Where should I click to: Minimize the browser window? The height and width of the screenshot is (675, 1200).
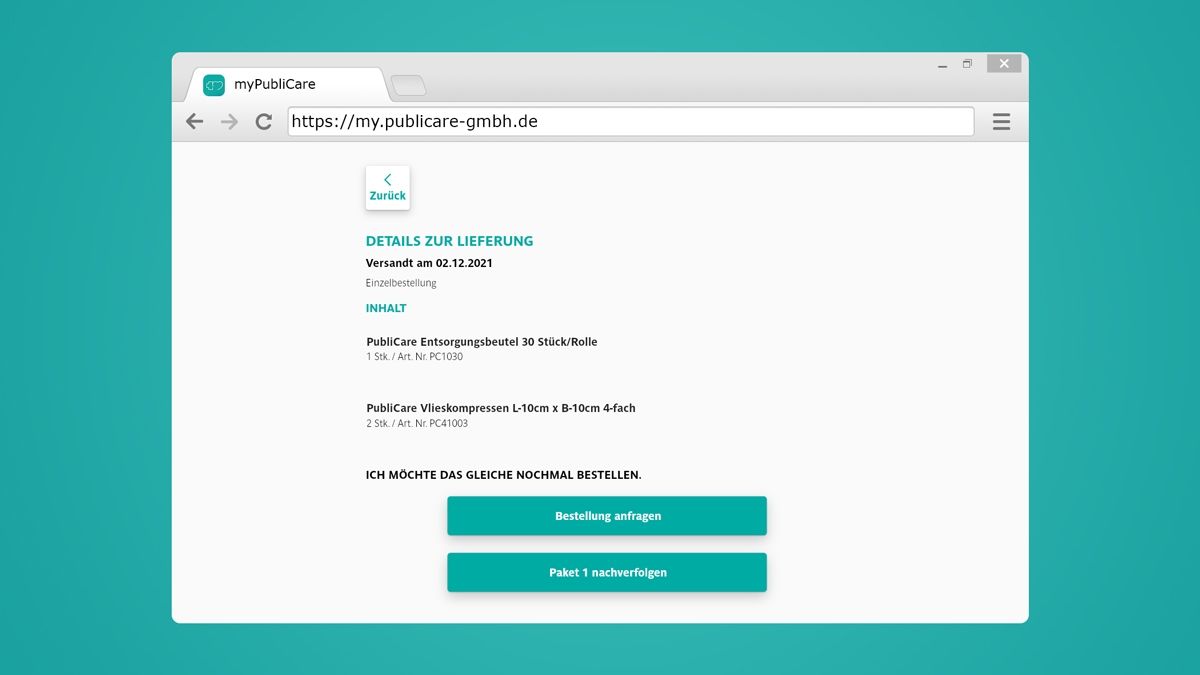tap(942, 65)
